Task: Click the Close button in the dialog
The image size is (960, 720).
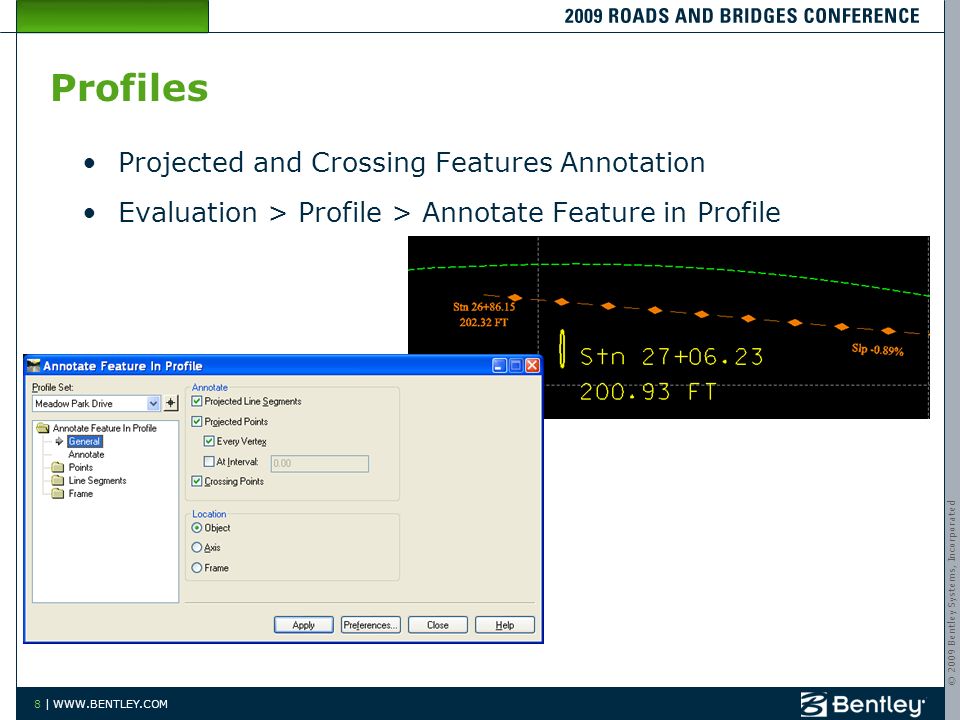Action: [x=438, y=624]
